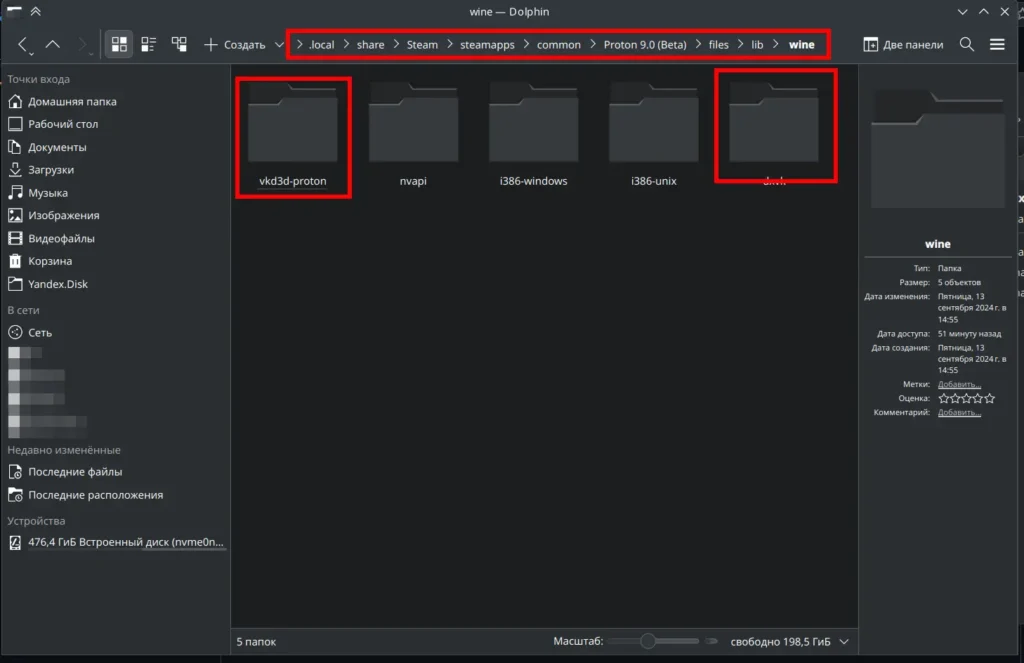This screenshot has width=1024, height=663.
Task: Click Добавить link next to Комментарий
Action: click(x=959, y=412)
